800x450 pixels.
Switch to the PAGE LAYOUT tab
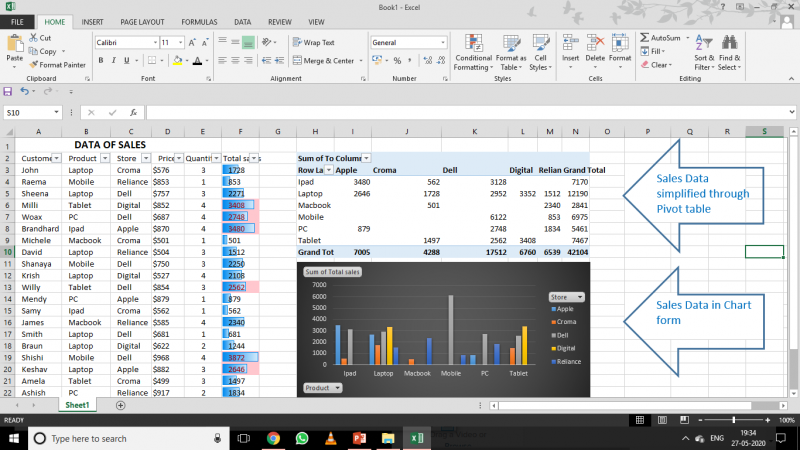point(142,22)
